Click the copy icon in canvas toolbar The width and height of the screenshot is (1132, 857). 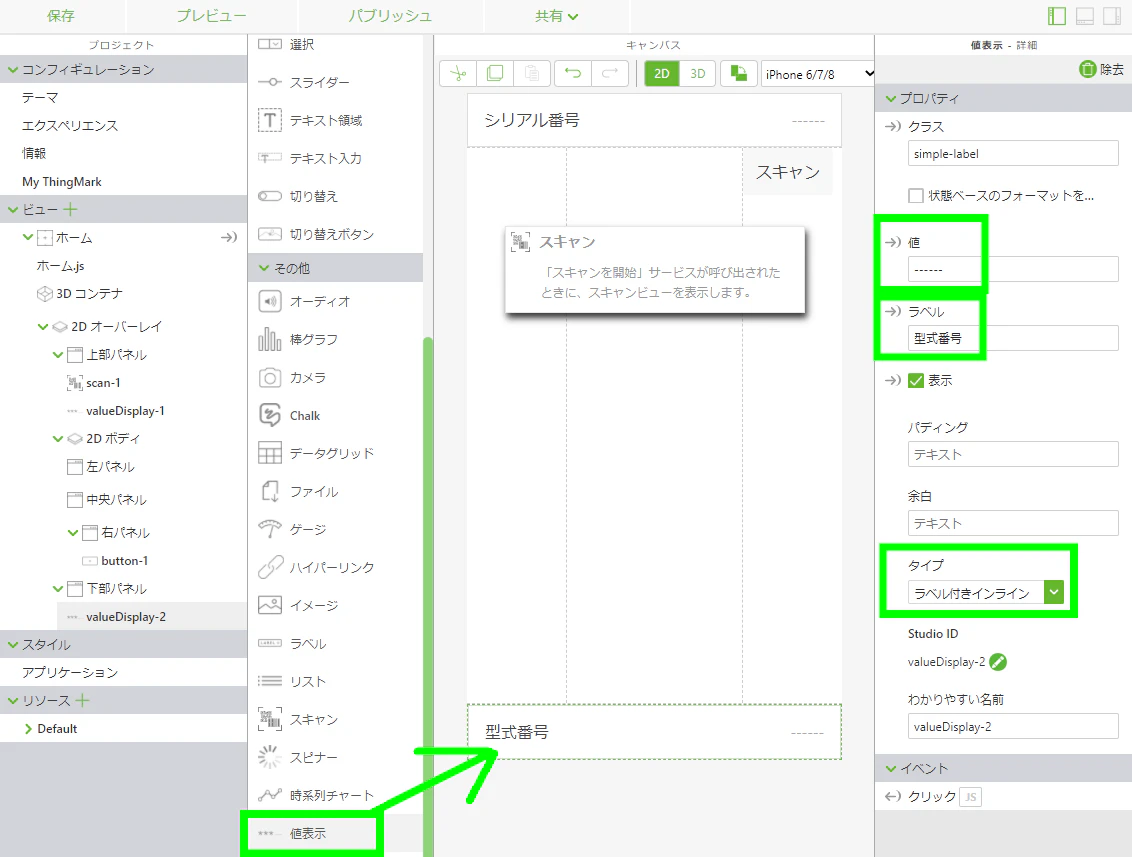495,74
